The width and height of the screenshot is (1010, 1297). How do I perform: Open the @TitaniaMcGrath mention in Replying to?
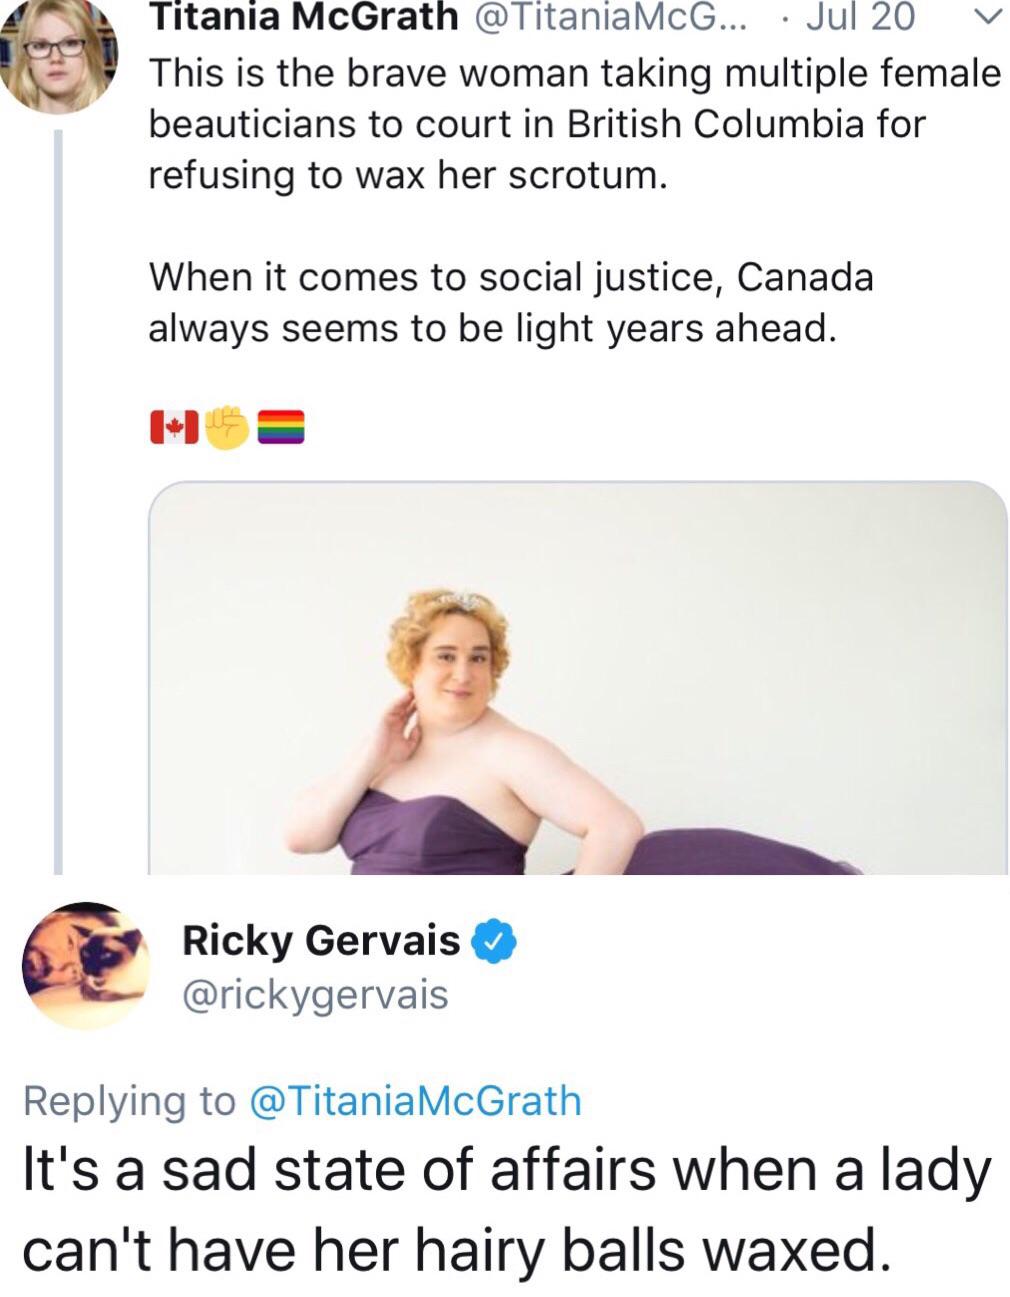click(x=414, y=1100)
